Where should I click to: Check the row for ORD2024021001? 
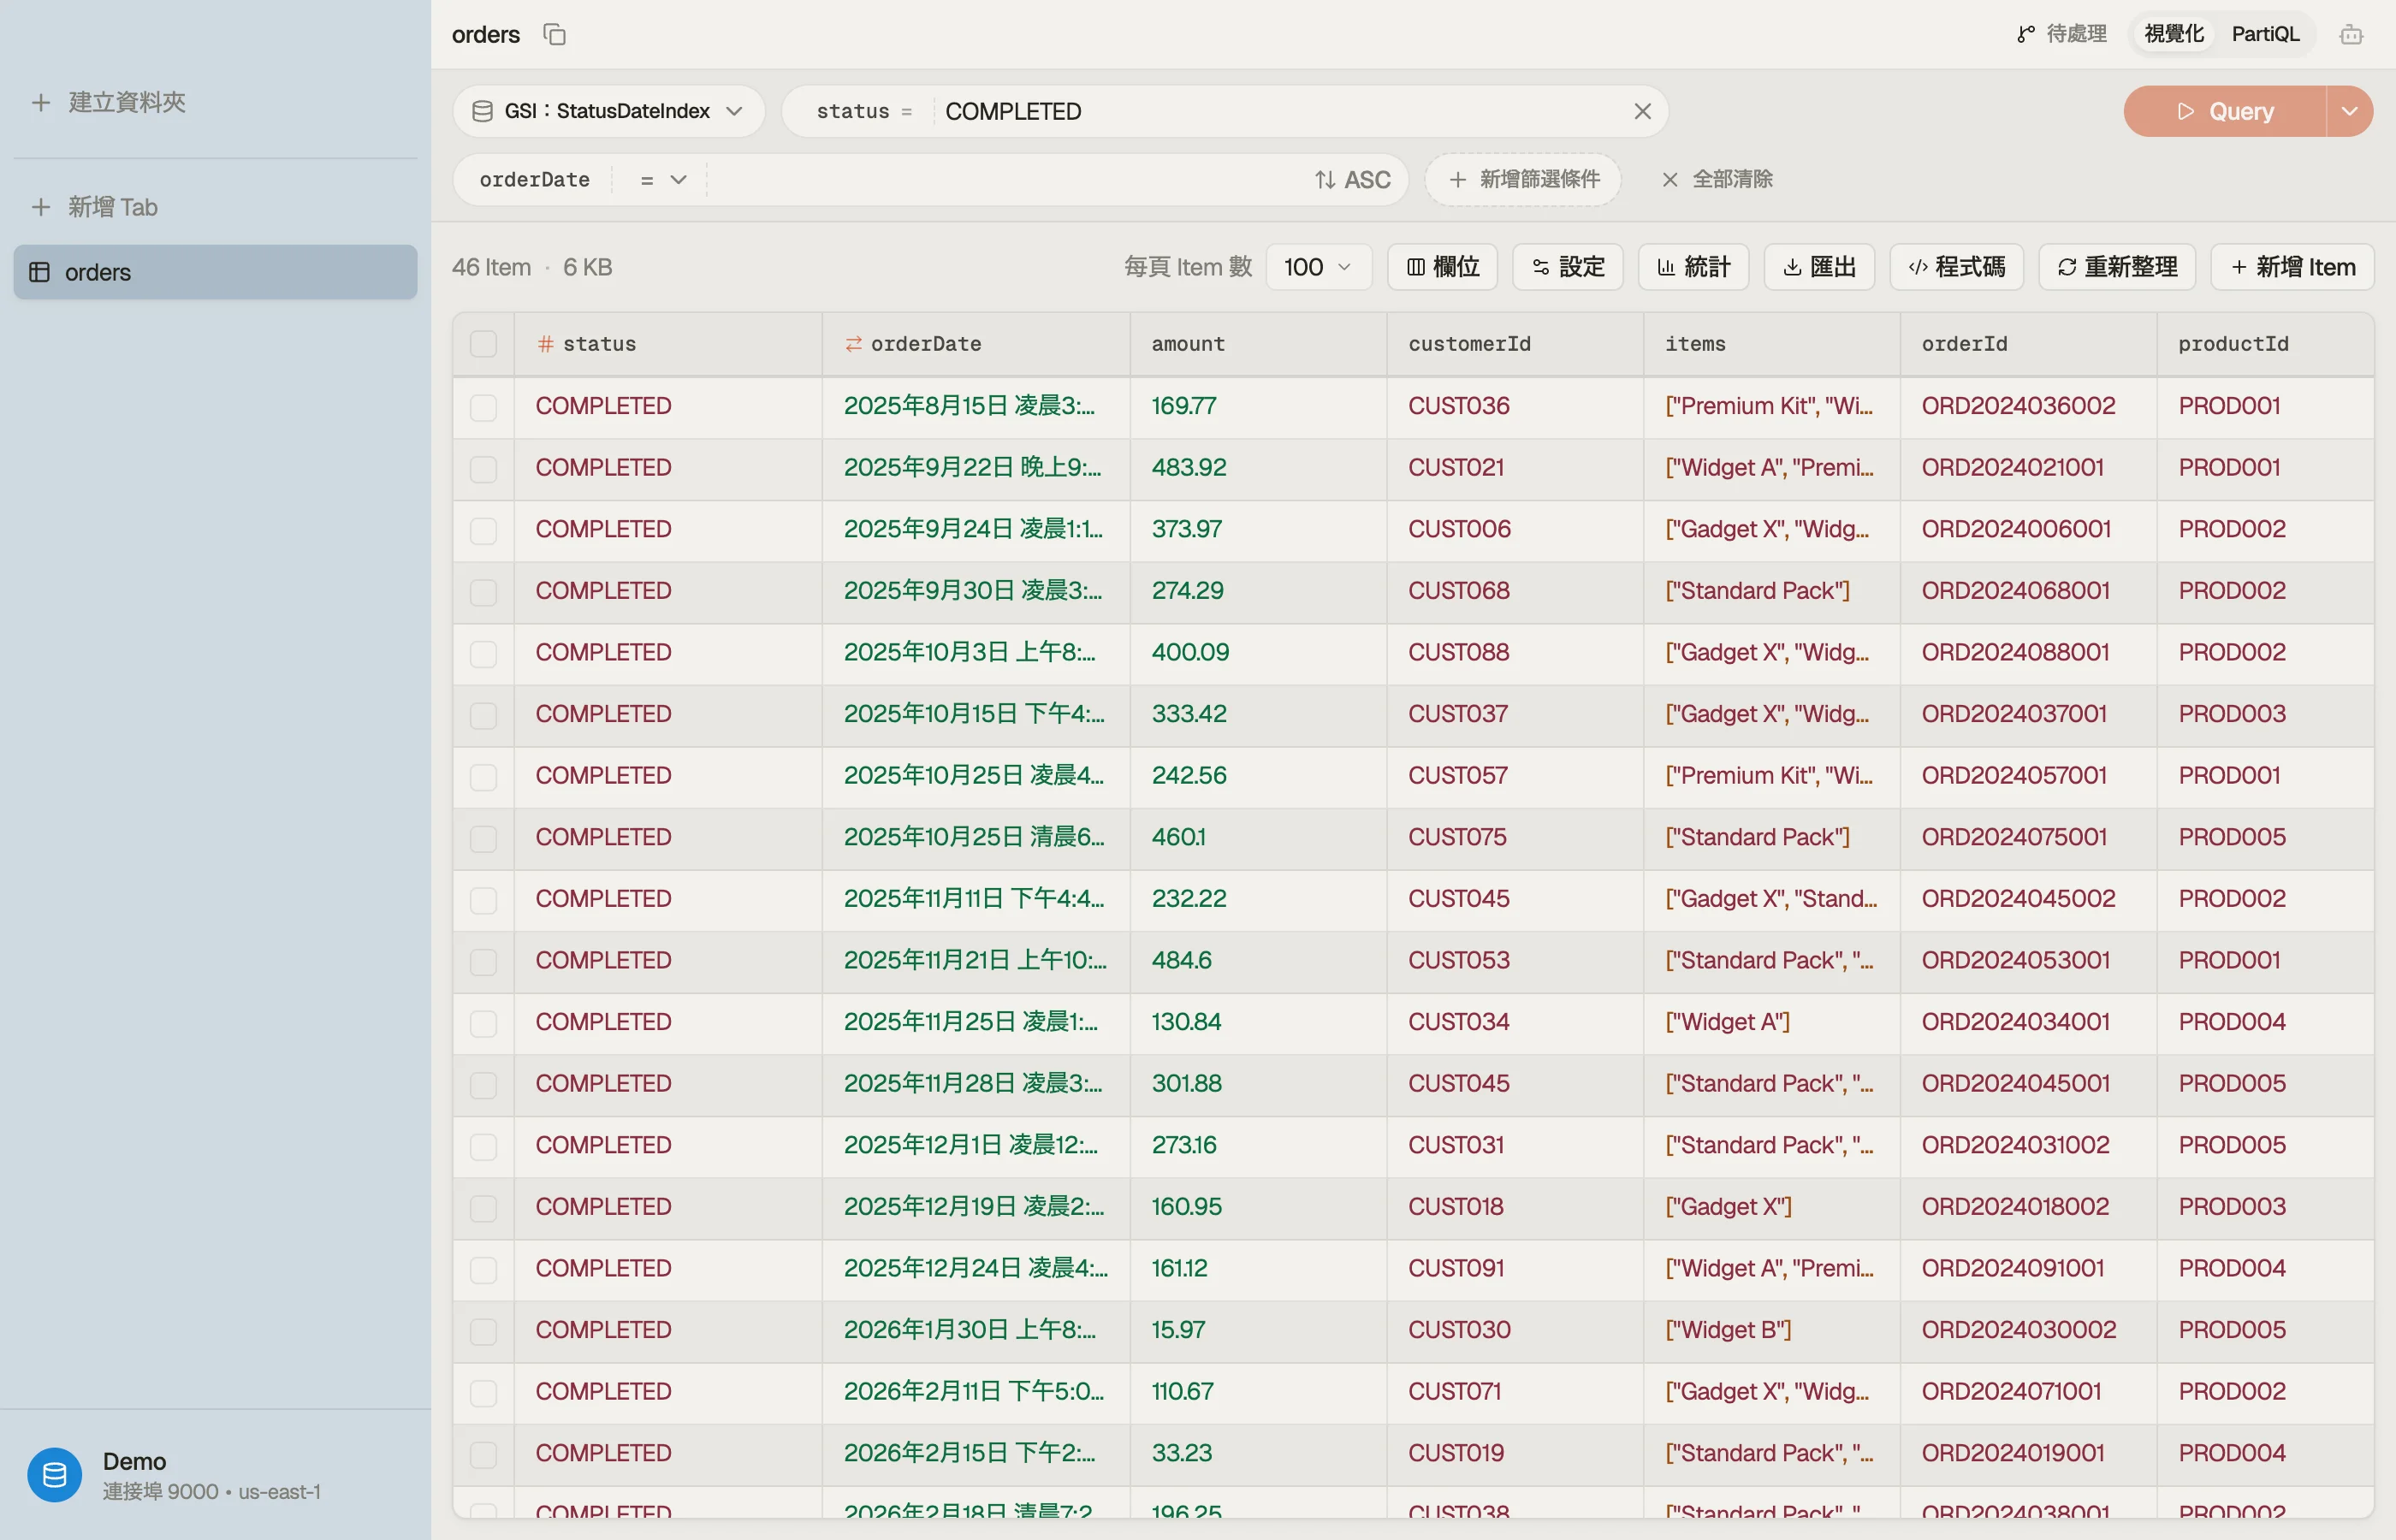(x=483, y=469)
